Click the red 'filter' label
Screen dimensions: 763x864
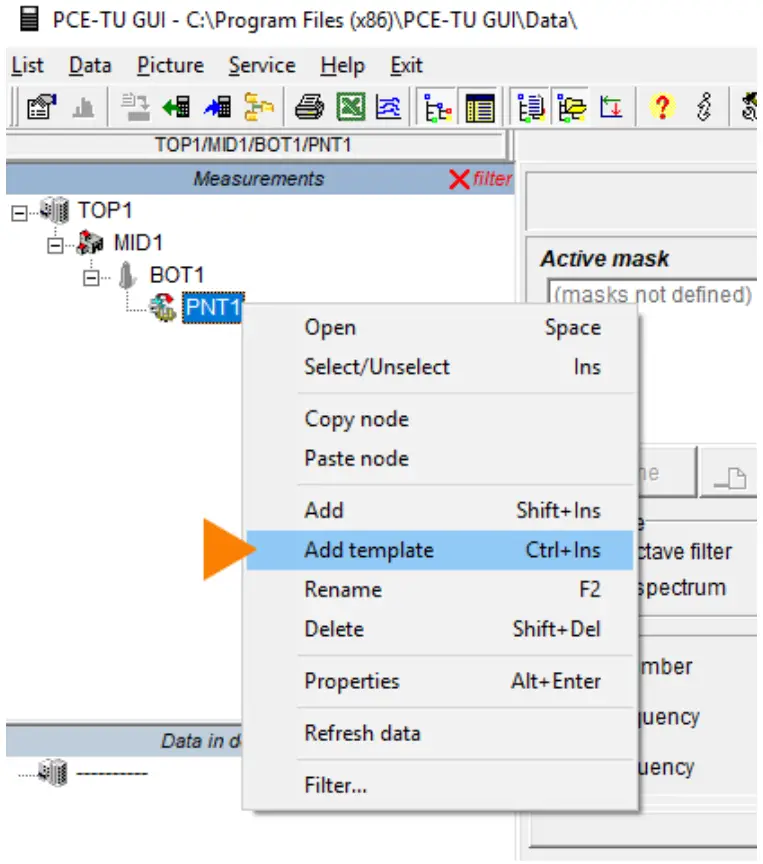[492, 179]
